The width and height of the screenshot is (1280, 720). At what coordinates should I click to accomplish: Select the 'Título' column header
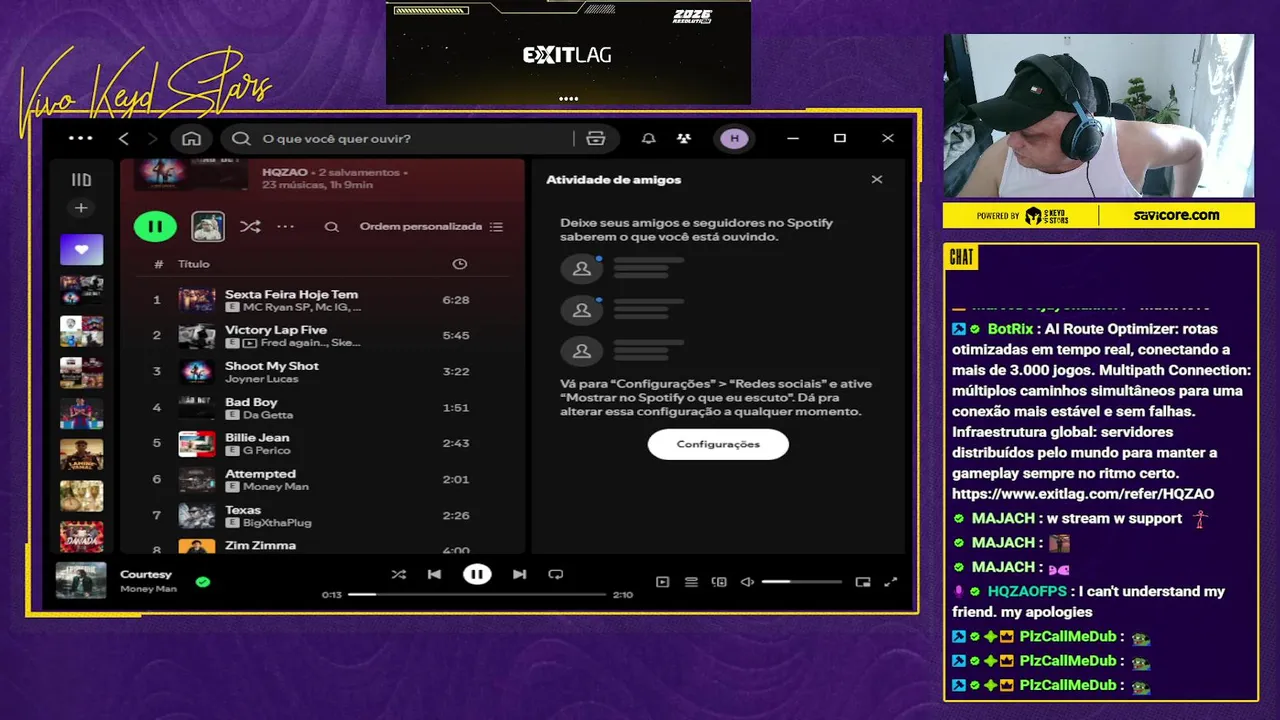pyautogui.click(x=194, y=264)
